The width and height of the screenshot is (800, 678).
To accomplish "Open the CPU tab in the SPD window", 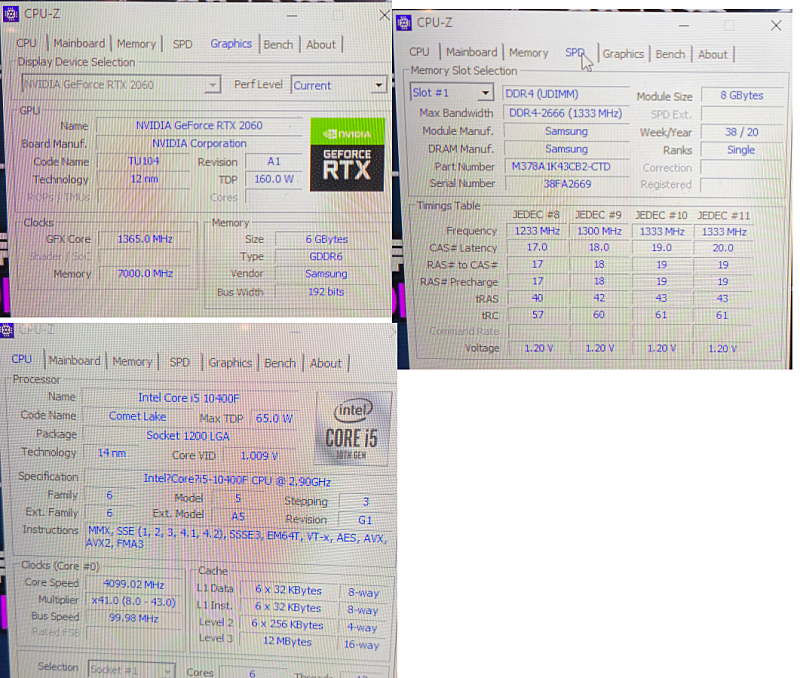I will [x=419, y=52].
